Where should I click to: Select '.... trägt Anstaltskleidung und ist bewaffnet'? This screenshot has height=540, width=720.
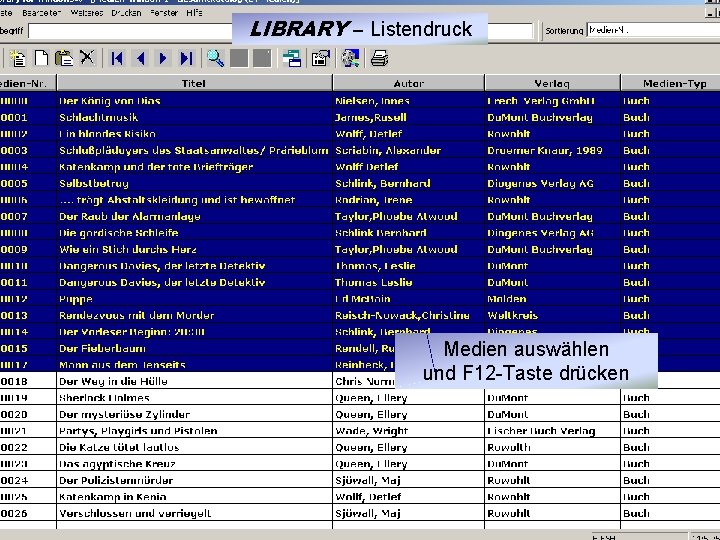177,200
